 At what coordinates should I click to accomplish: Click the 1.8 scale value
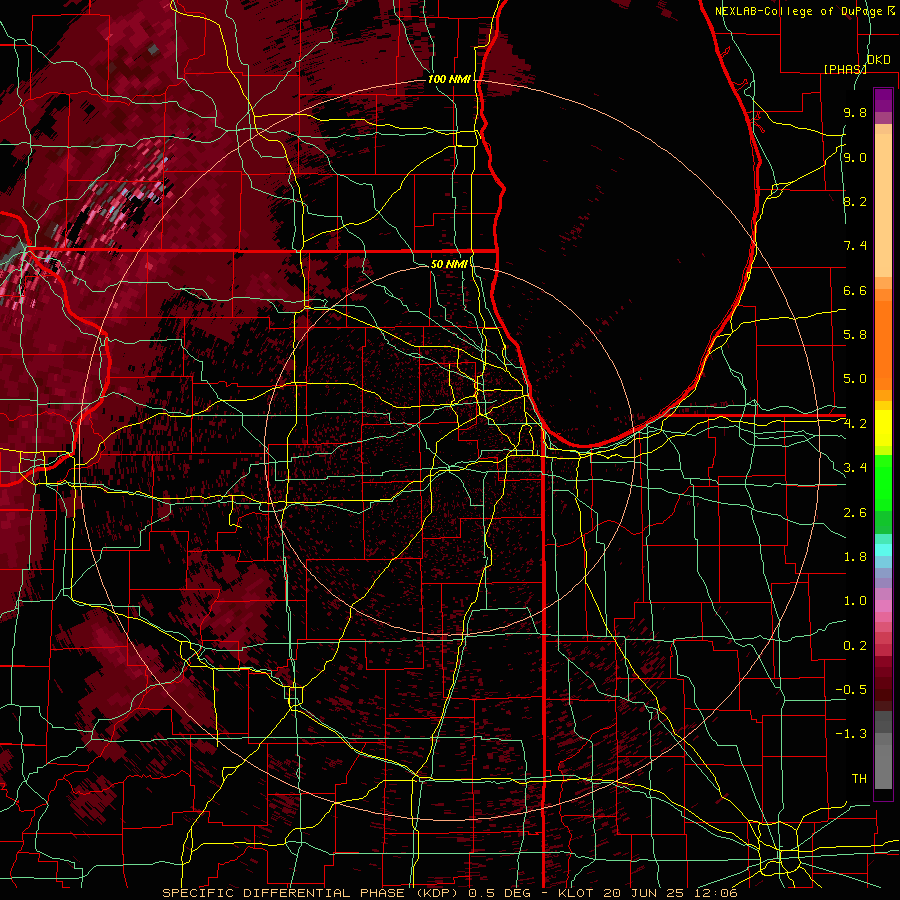coord(855,557)
